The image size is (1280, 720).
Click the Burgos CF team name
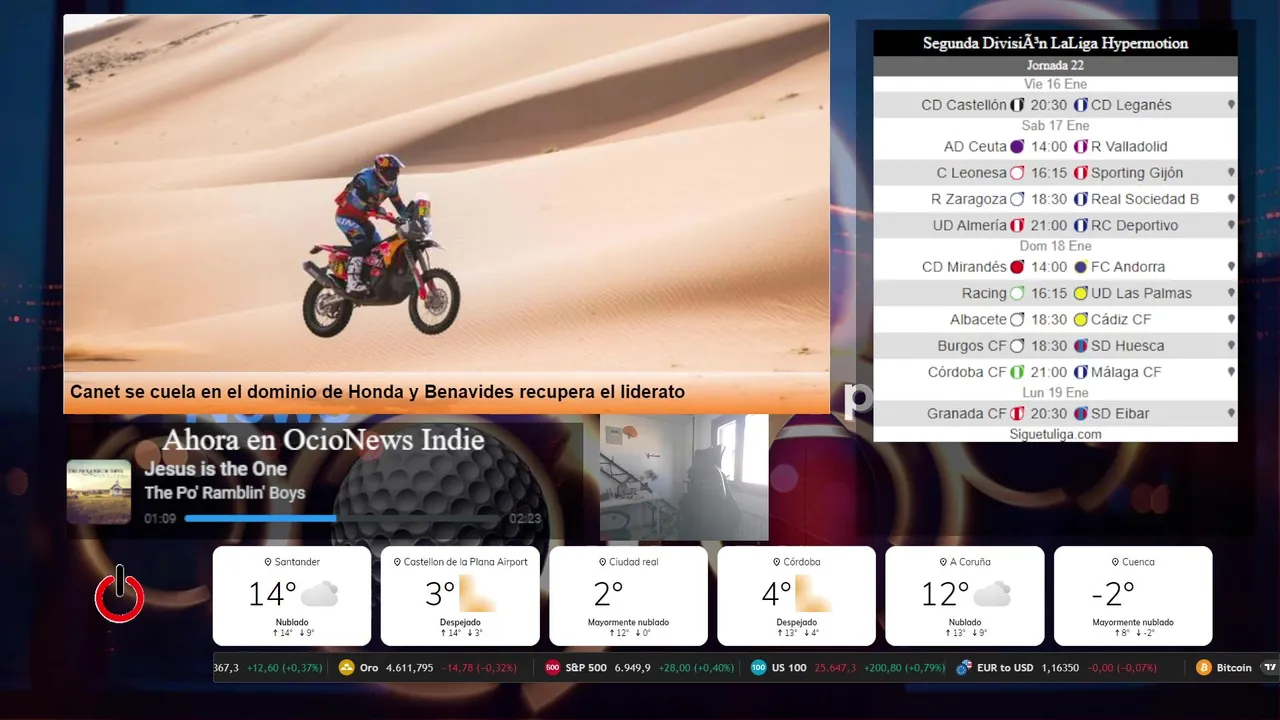pos(972,346)
